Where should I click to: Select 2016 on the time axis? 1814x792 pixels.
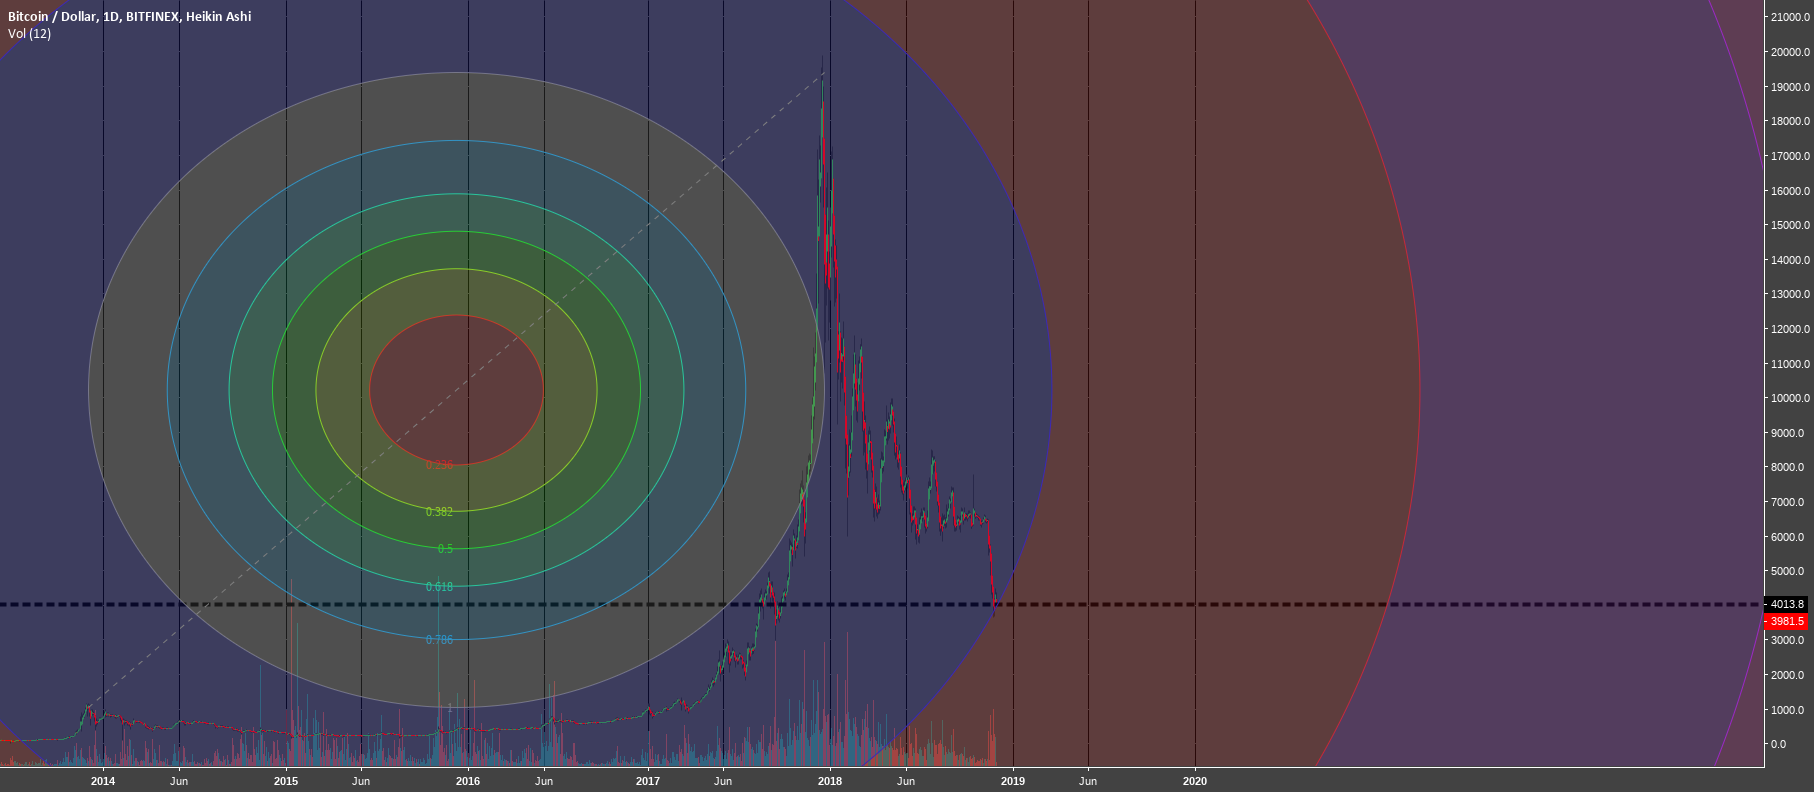(467, 781)
